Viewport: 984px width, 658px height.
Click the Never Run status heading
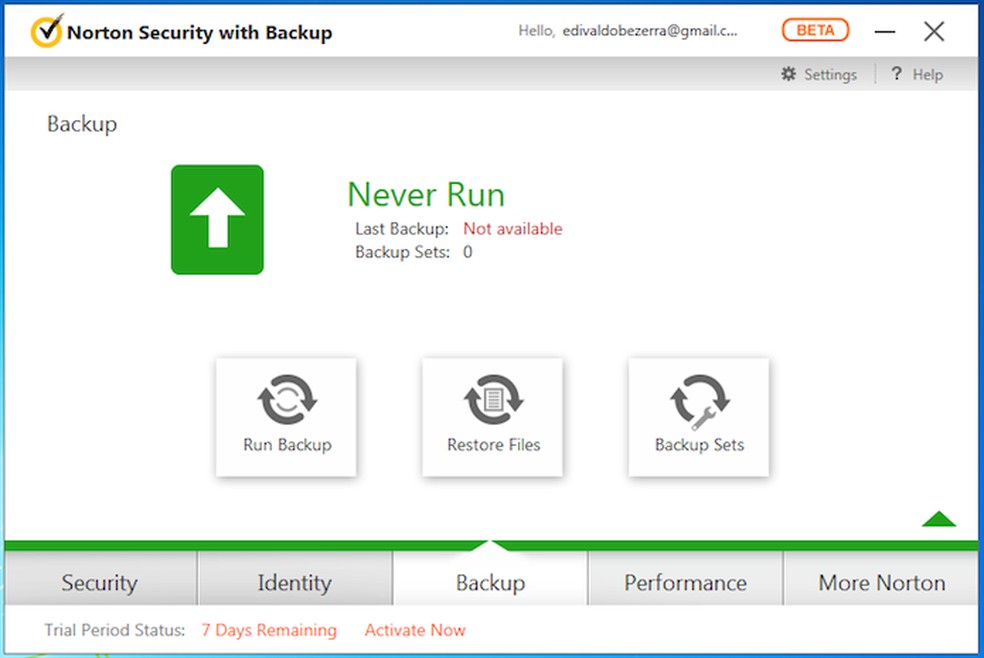click(x=426, y=195)
